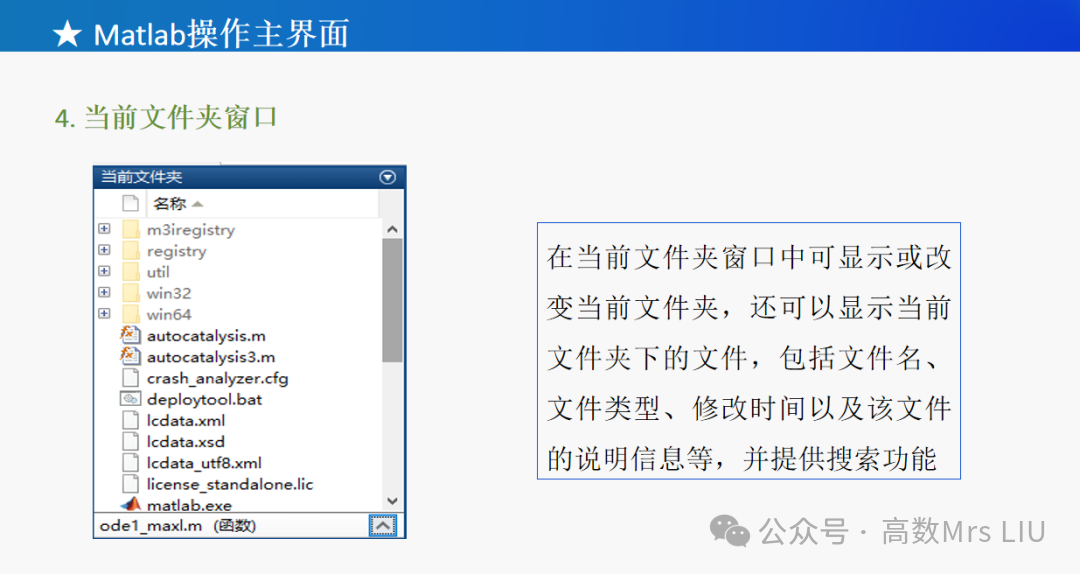Click the win64 folder icon
Image resolution: width=1080 pixels, height=574 pixels.
pos(130,314)
